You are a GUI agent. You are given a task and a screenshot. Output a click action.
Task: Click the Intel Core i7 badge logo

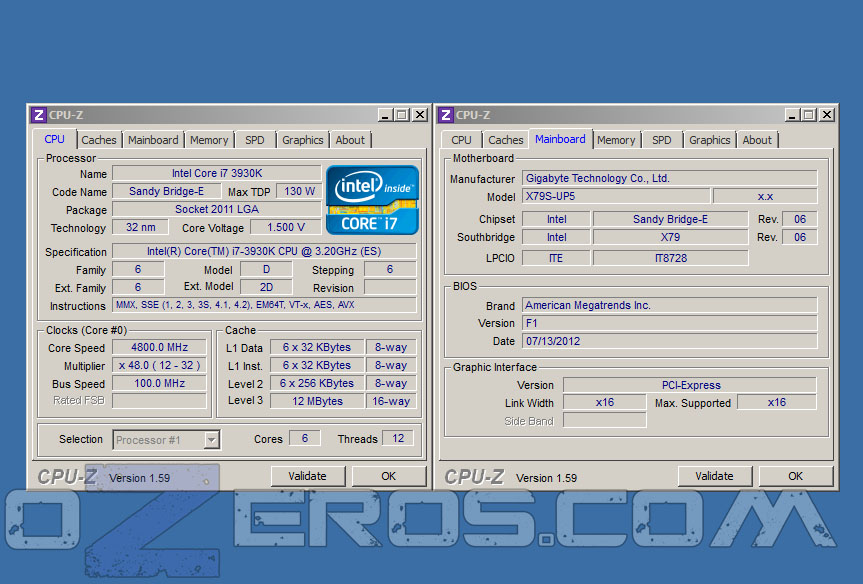click(373, 200)
